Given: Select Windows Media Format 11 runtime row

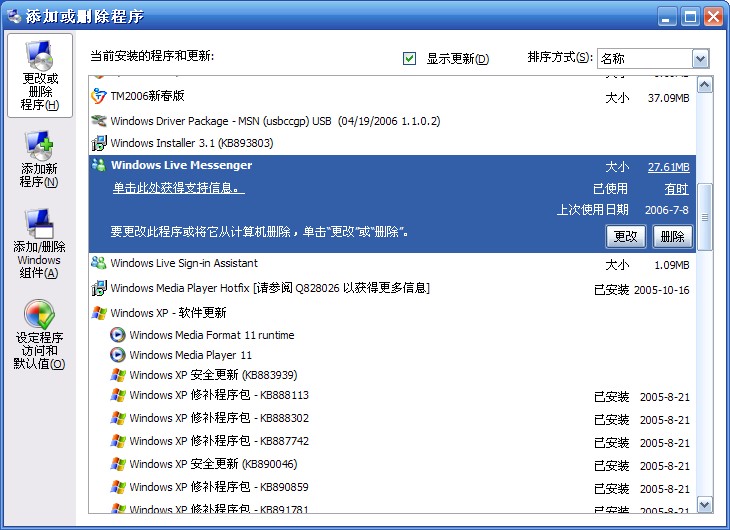Looking at the screenshot, I should [x=392, y=335].
